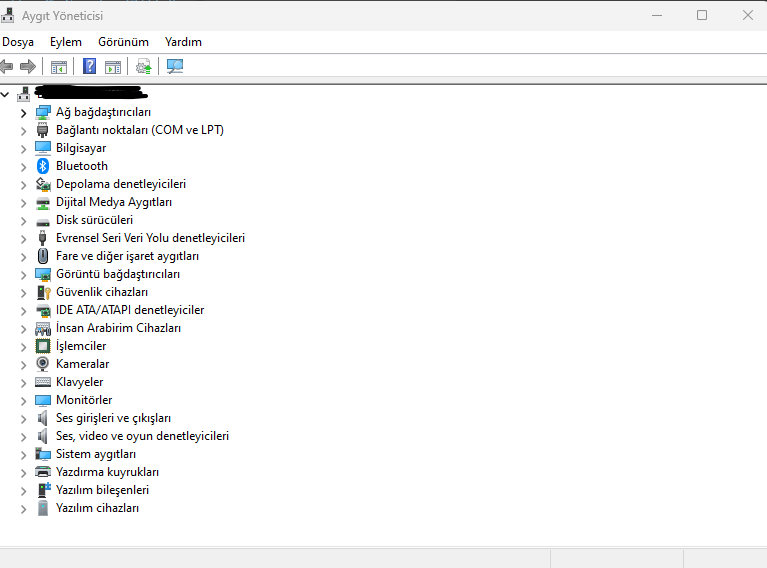Open the Eylem menu

[66, 42]
